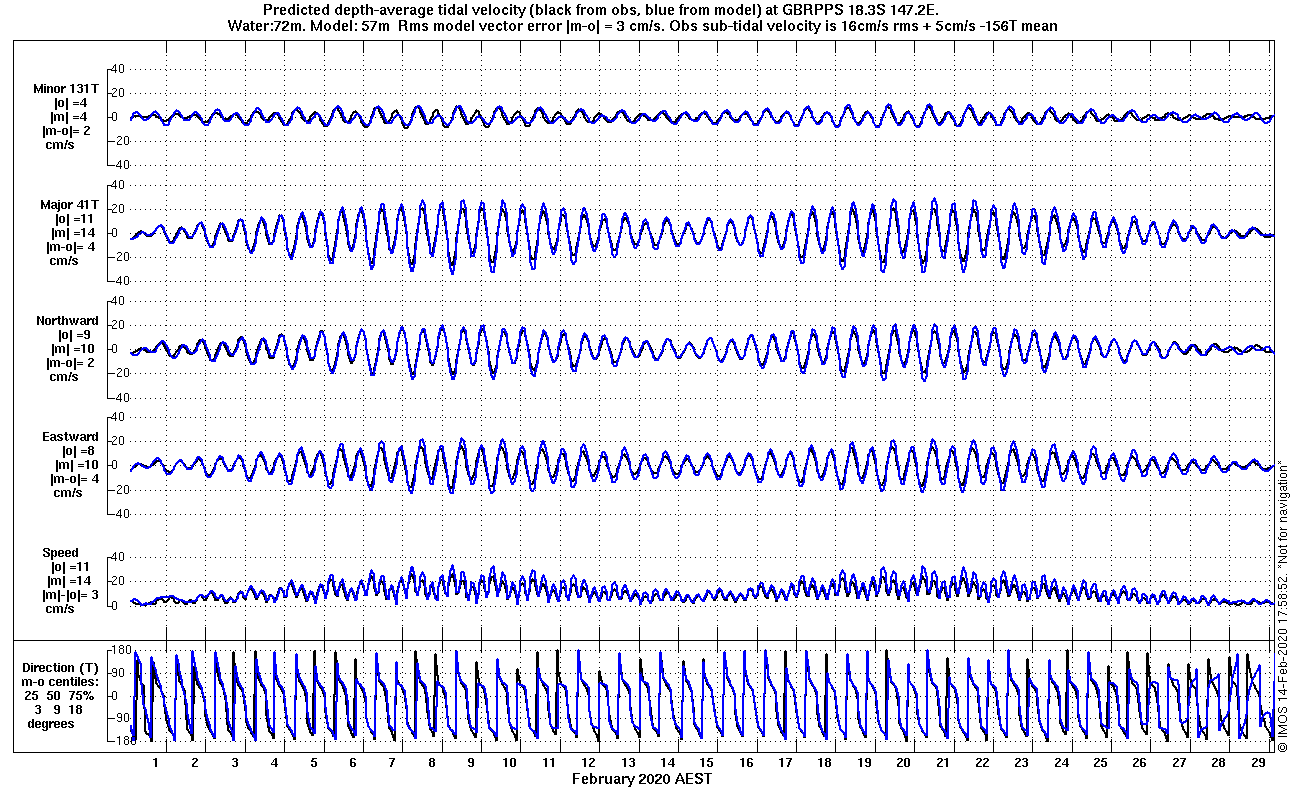1300x800 pixels.
Task: Click '|m| =14' in the Major panel
Action: click(x=74, y=232)
